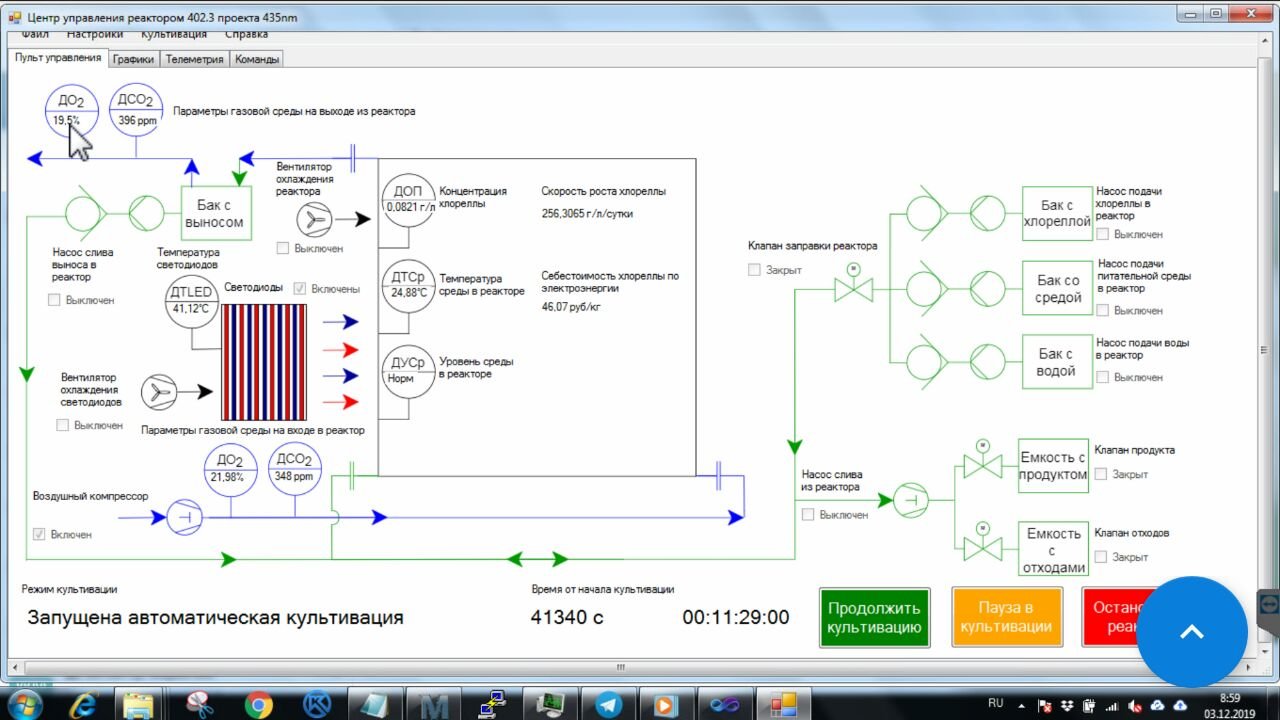Click the Продолжить культивацию green button

874,617
